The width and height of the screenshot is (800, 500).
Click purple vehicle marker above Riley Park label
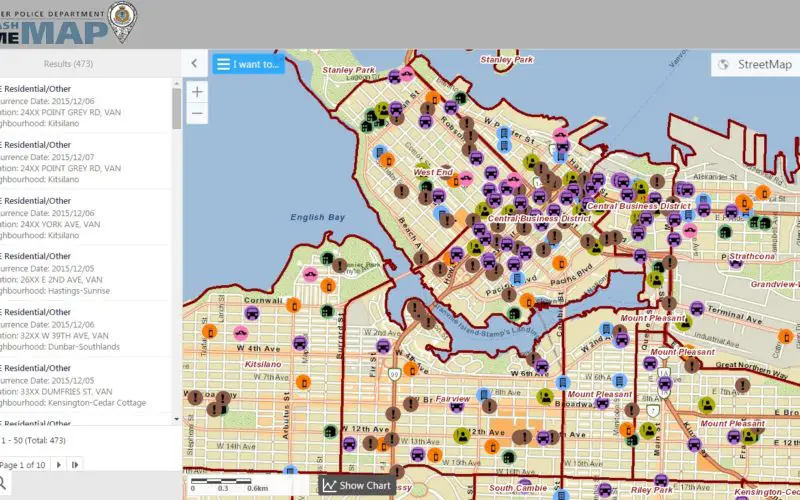coord(661,480)
